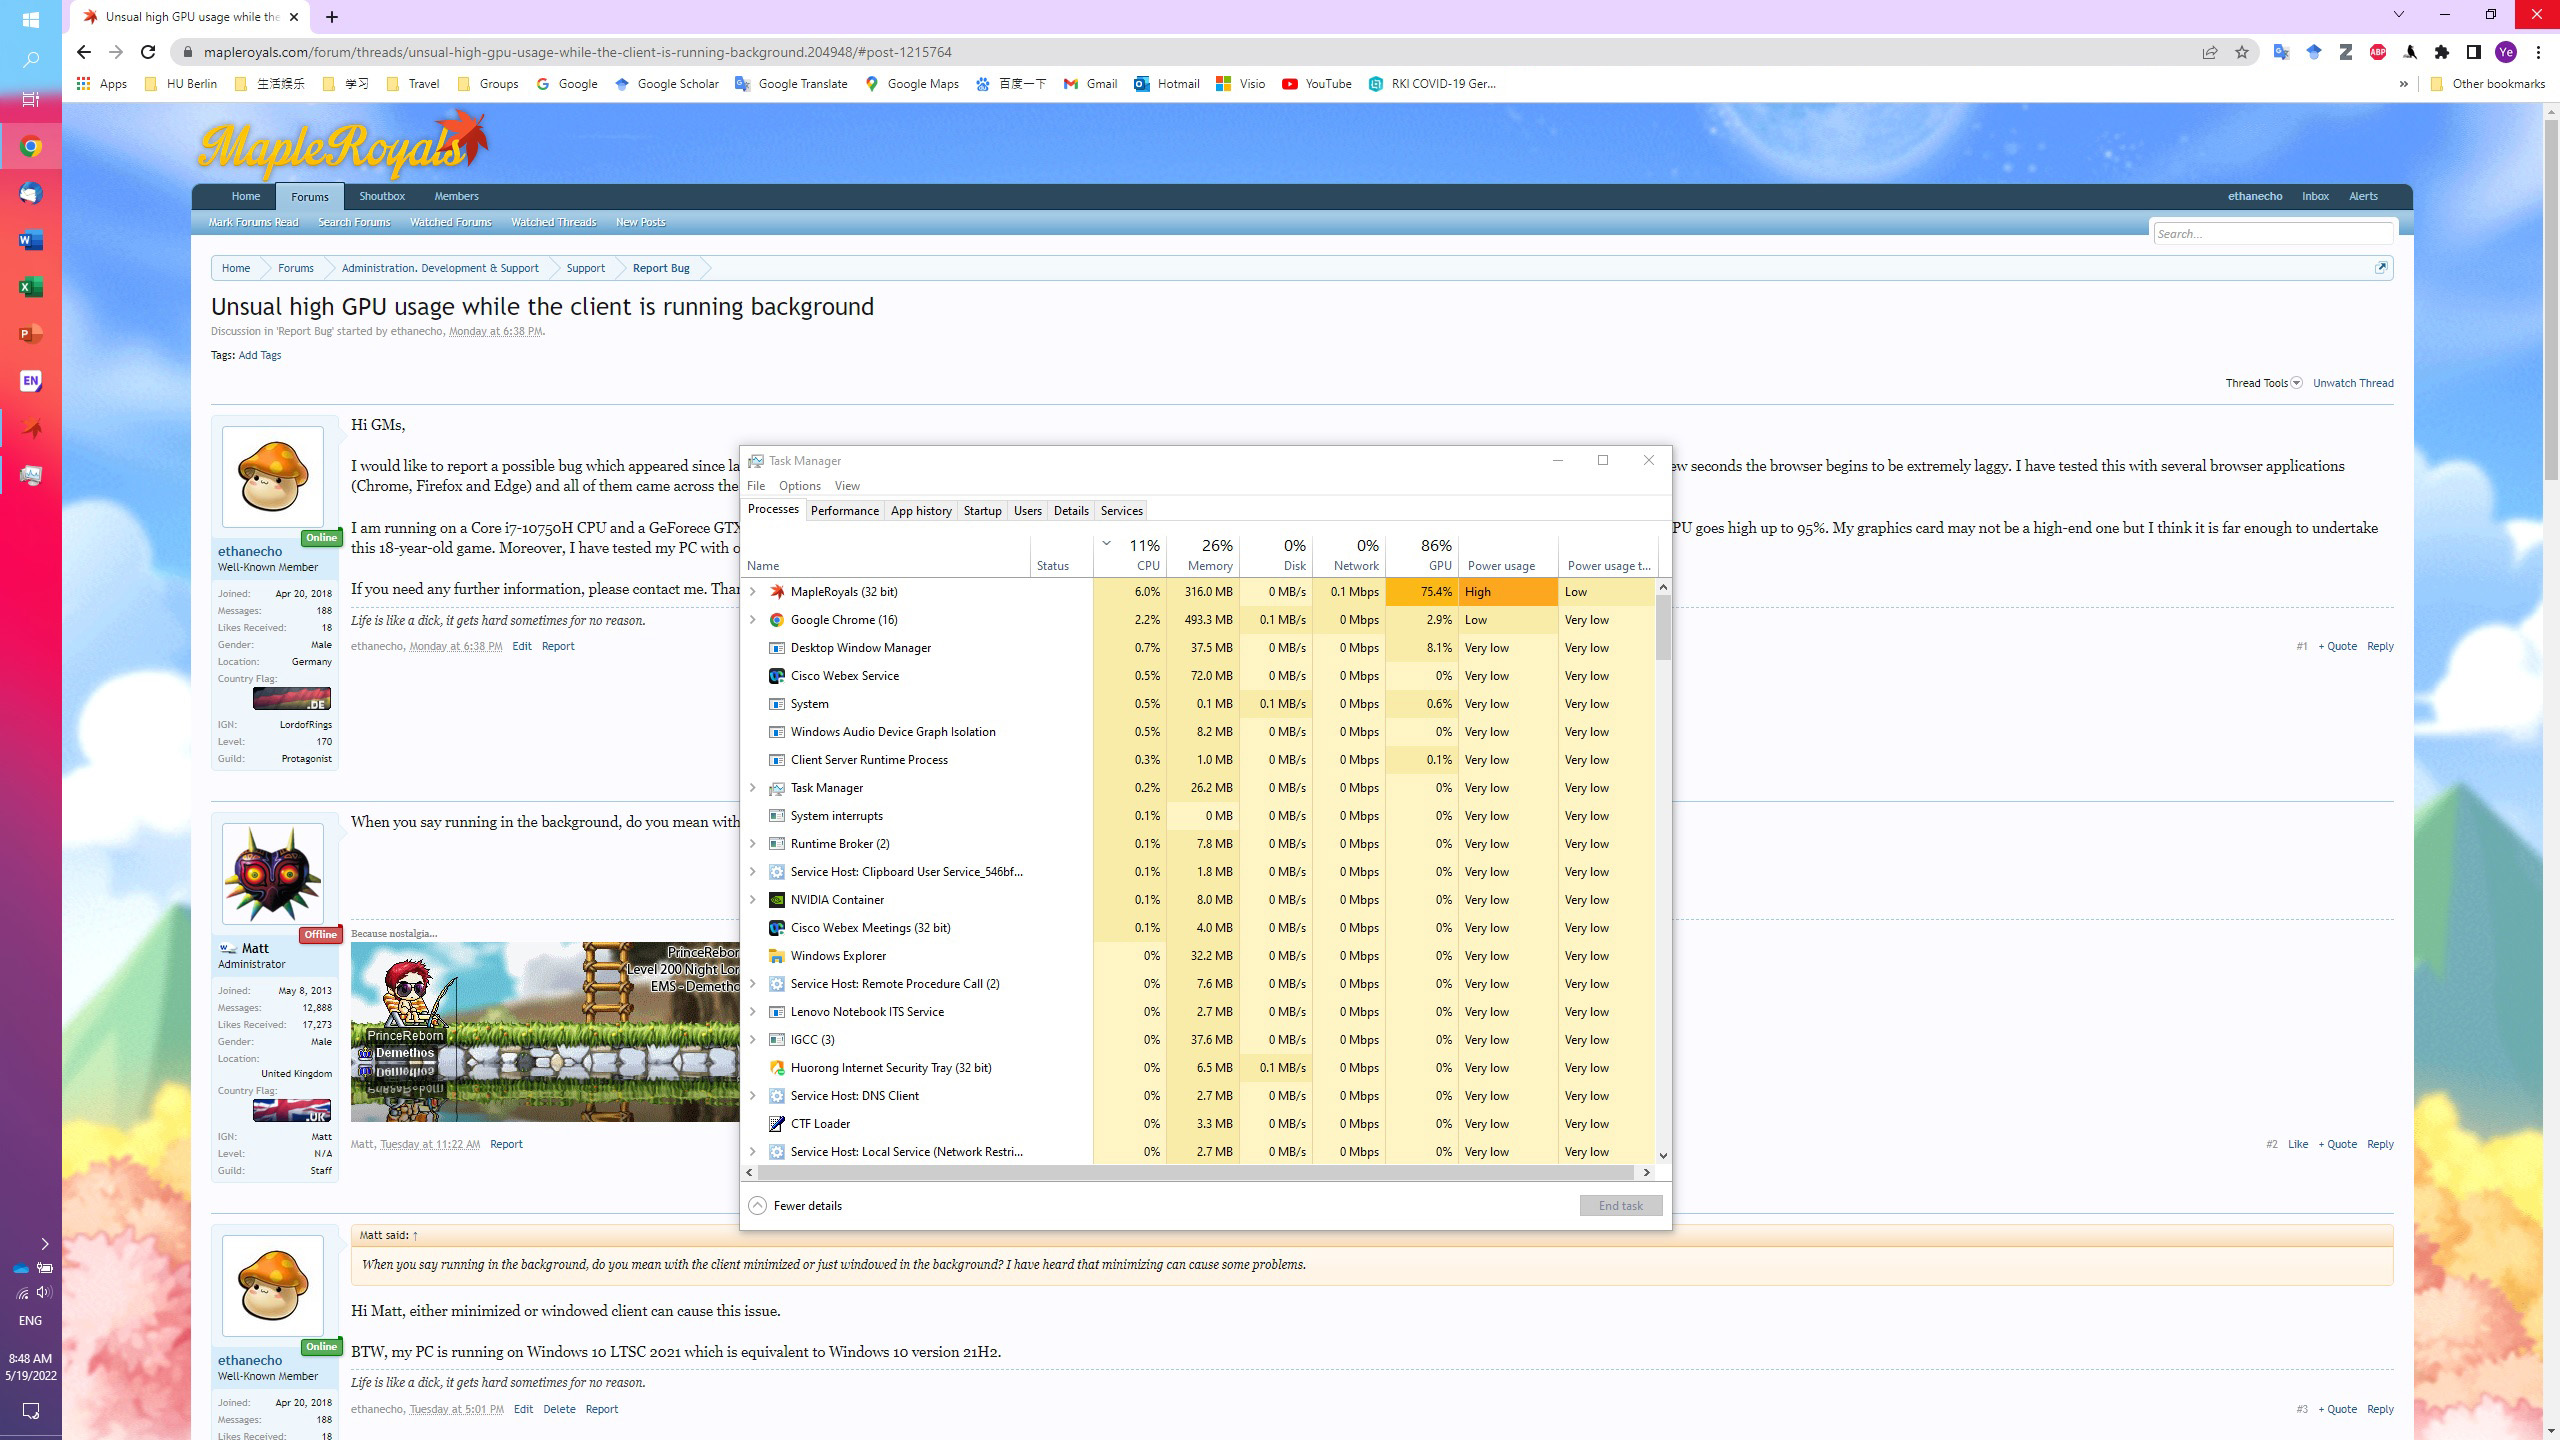Open the YouTube bookmark
This screenshot has width=2560, height=1440.
tap(1316, 84)
